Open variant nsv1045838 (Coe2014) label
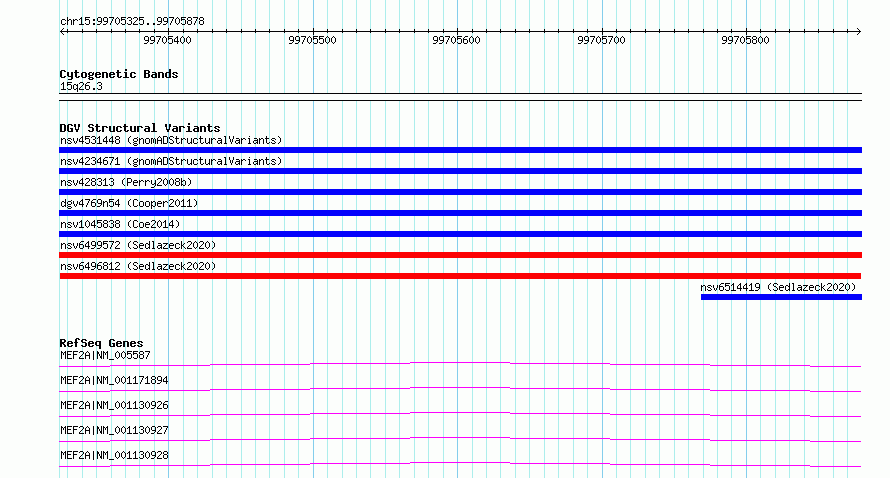Screen dimensions: 890x478 pyautogui.click(x=120, y=224)
